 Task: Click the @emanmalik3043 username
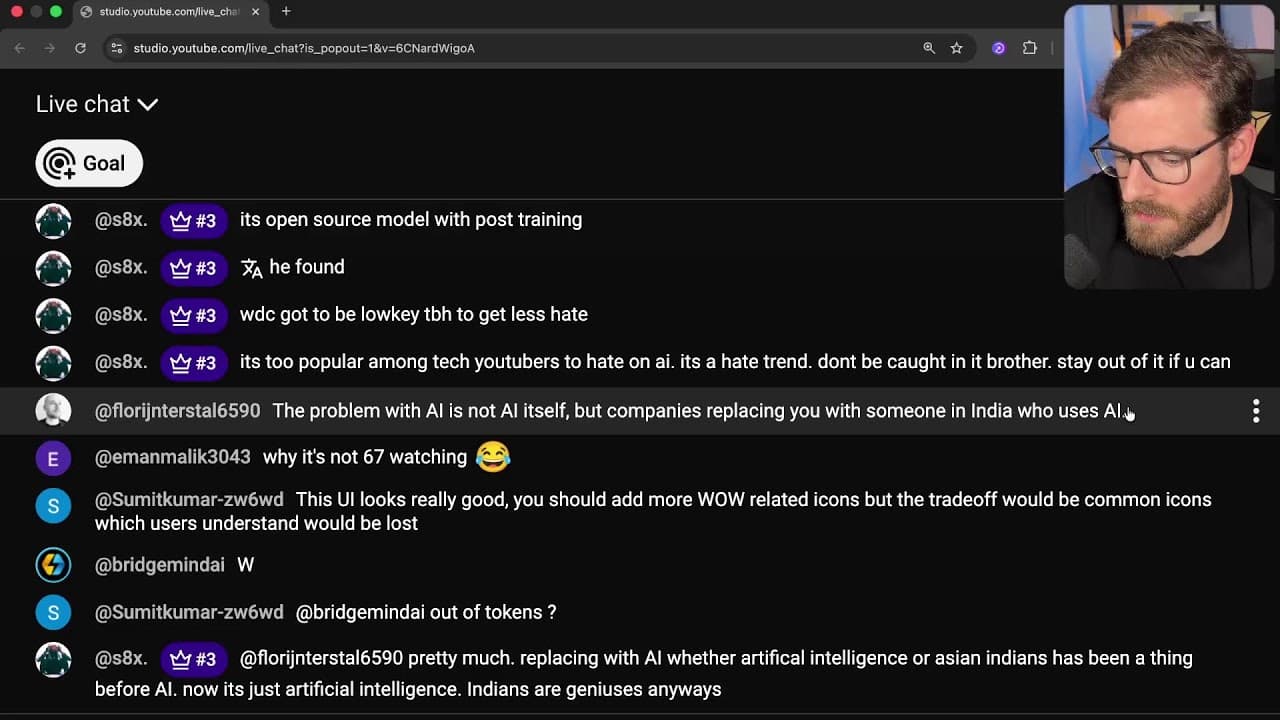pos(173,457)
